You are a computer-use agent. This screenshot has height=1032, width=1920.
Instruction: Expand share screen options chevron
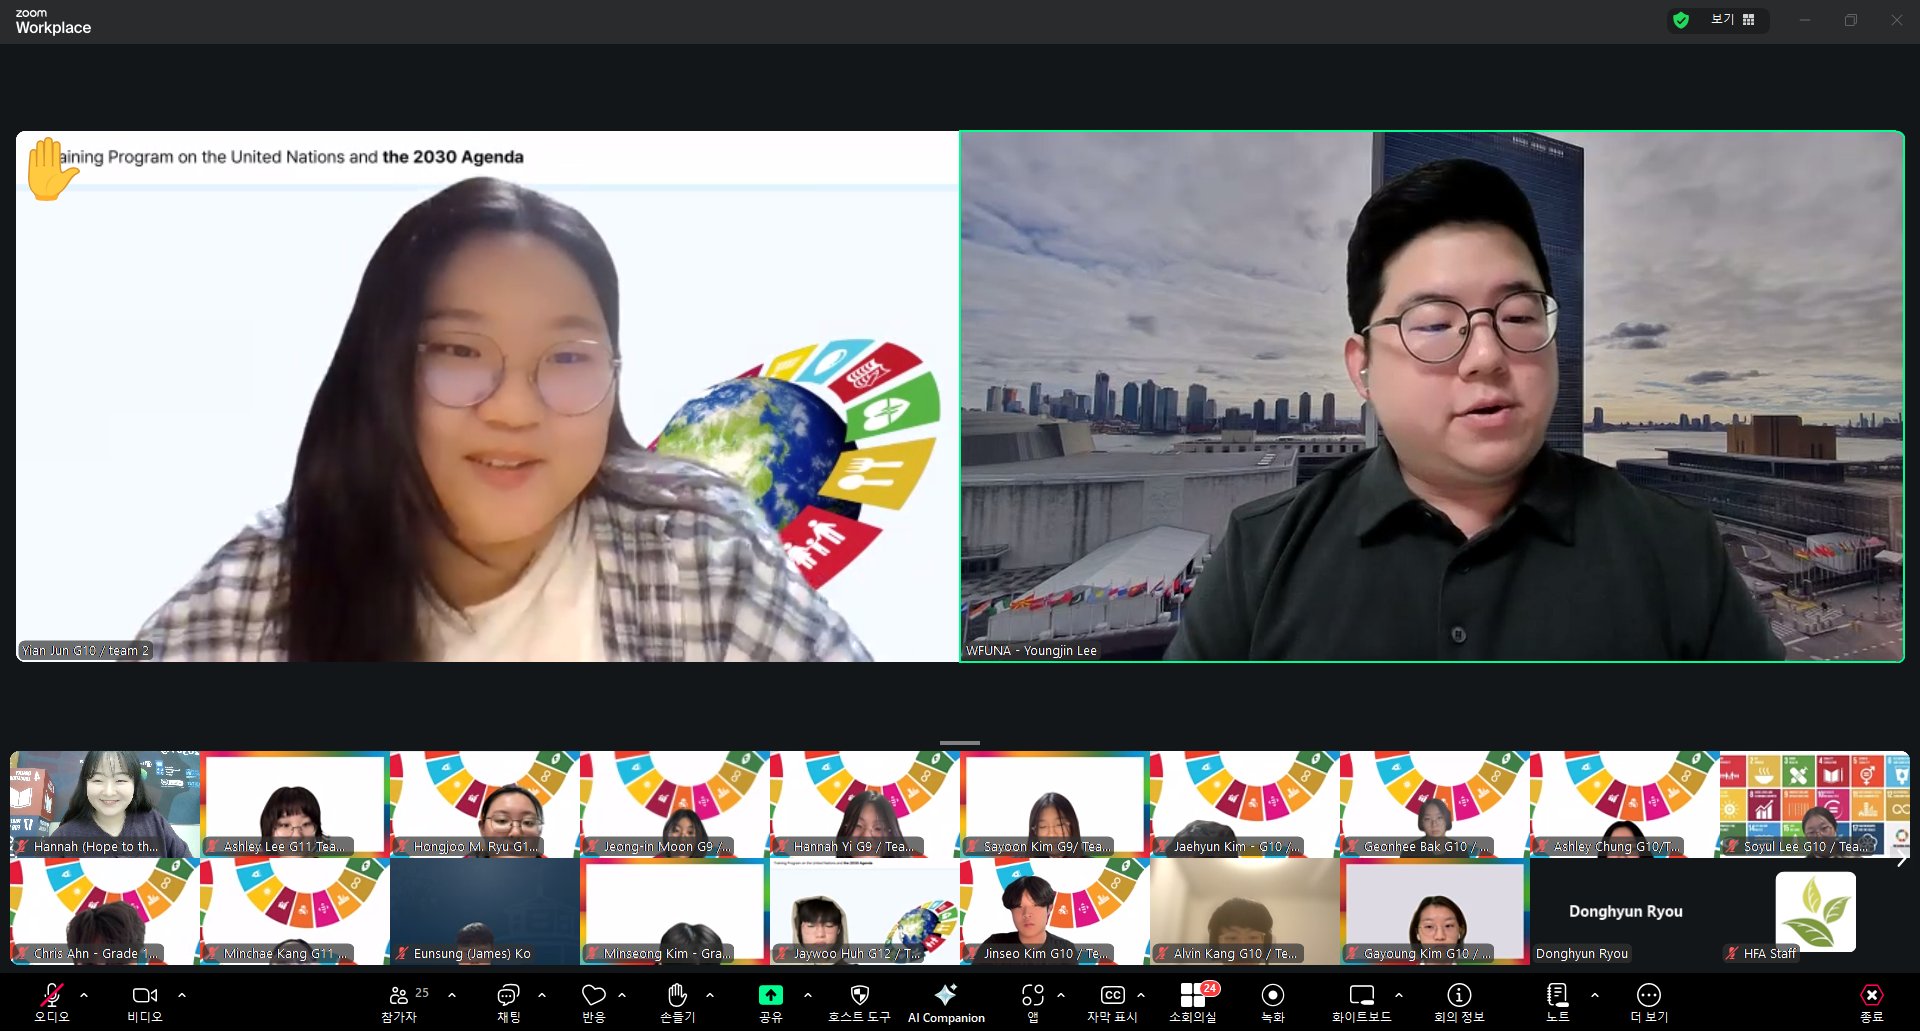click(x=808, y=995)
